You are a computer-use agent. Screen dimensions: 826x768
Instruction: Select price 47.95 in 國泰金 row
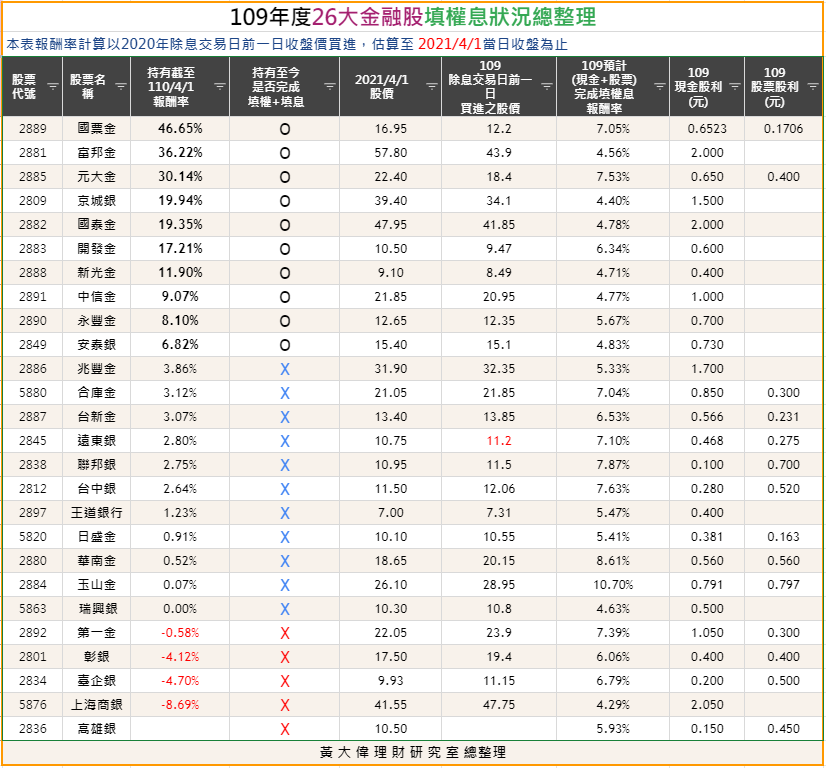[391, 225]
